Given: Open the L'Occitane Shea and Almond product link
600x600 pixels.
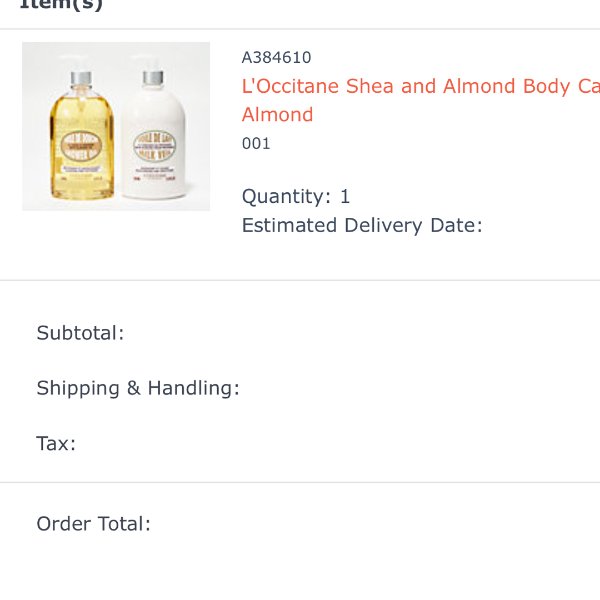Looking at the screenshot, I should (421, 86).
